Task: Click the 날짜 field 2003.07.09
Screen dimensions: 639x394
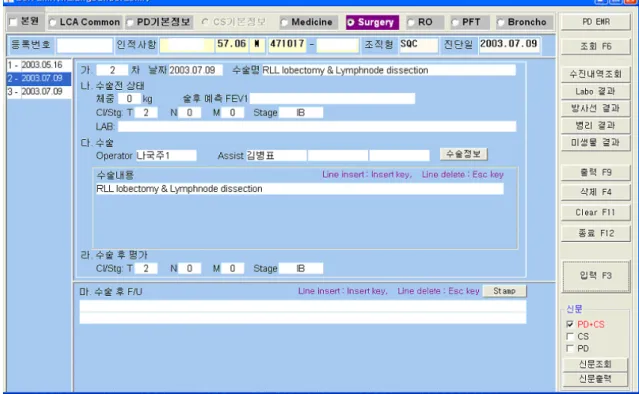Action: (196, 70)
